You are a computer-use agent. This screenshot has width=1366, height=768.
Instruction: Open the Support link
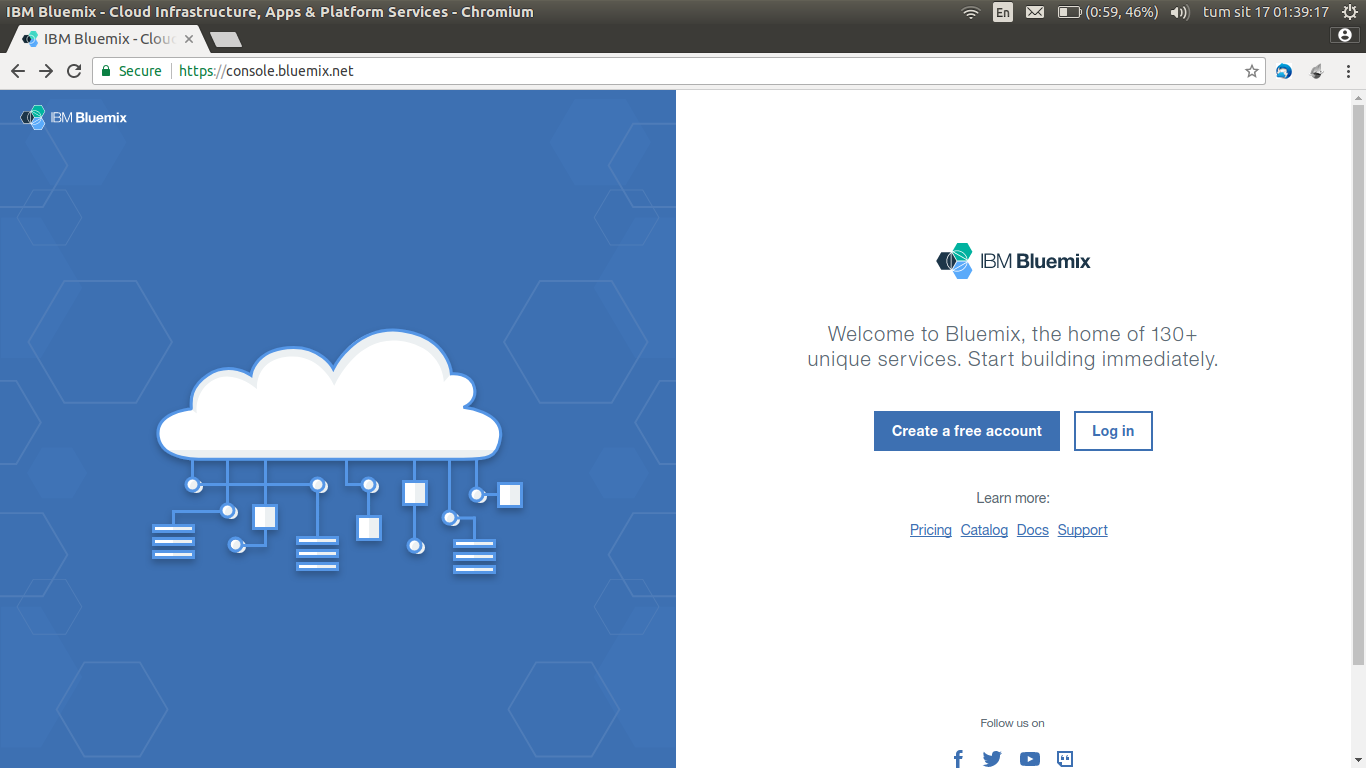point(1083,530)
